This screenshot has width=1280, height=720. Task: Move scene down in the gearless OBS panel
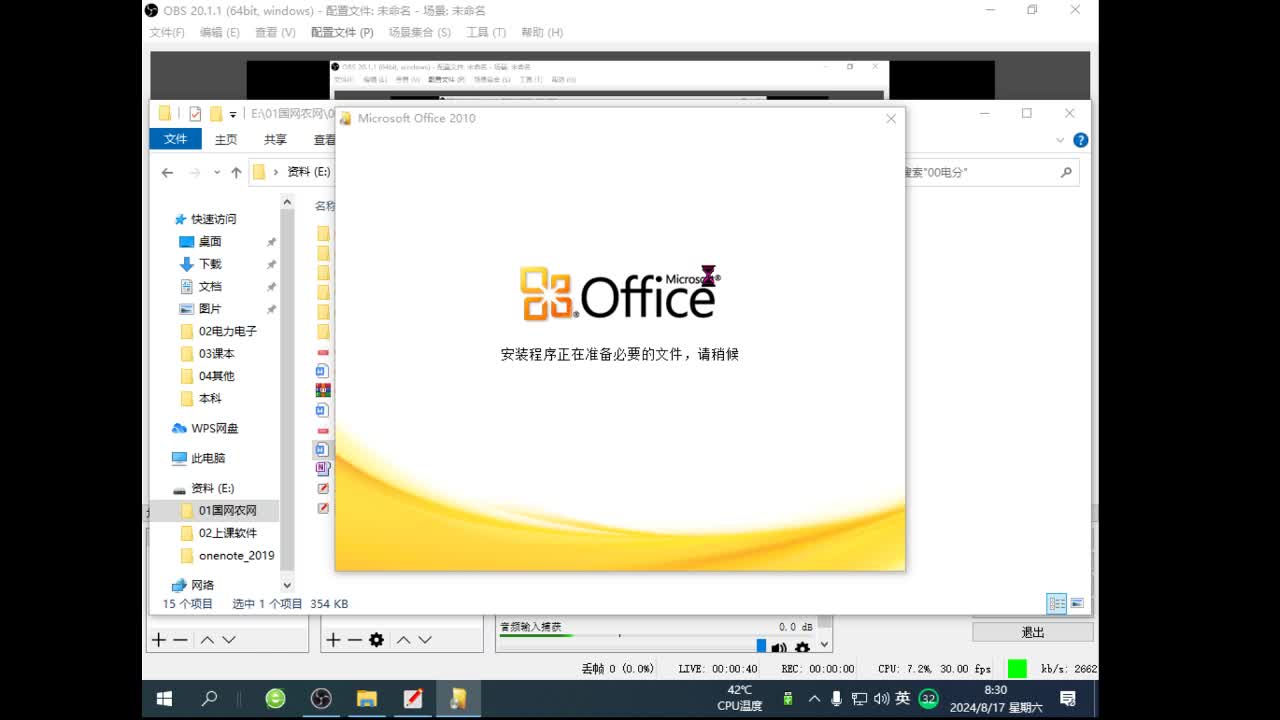(229, 640)
